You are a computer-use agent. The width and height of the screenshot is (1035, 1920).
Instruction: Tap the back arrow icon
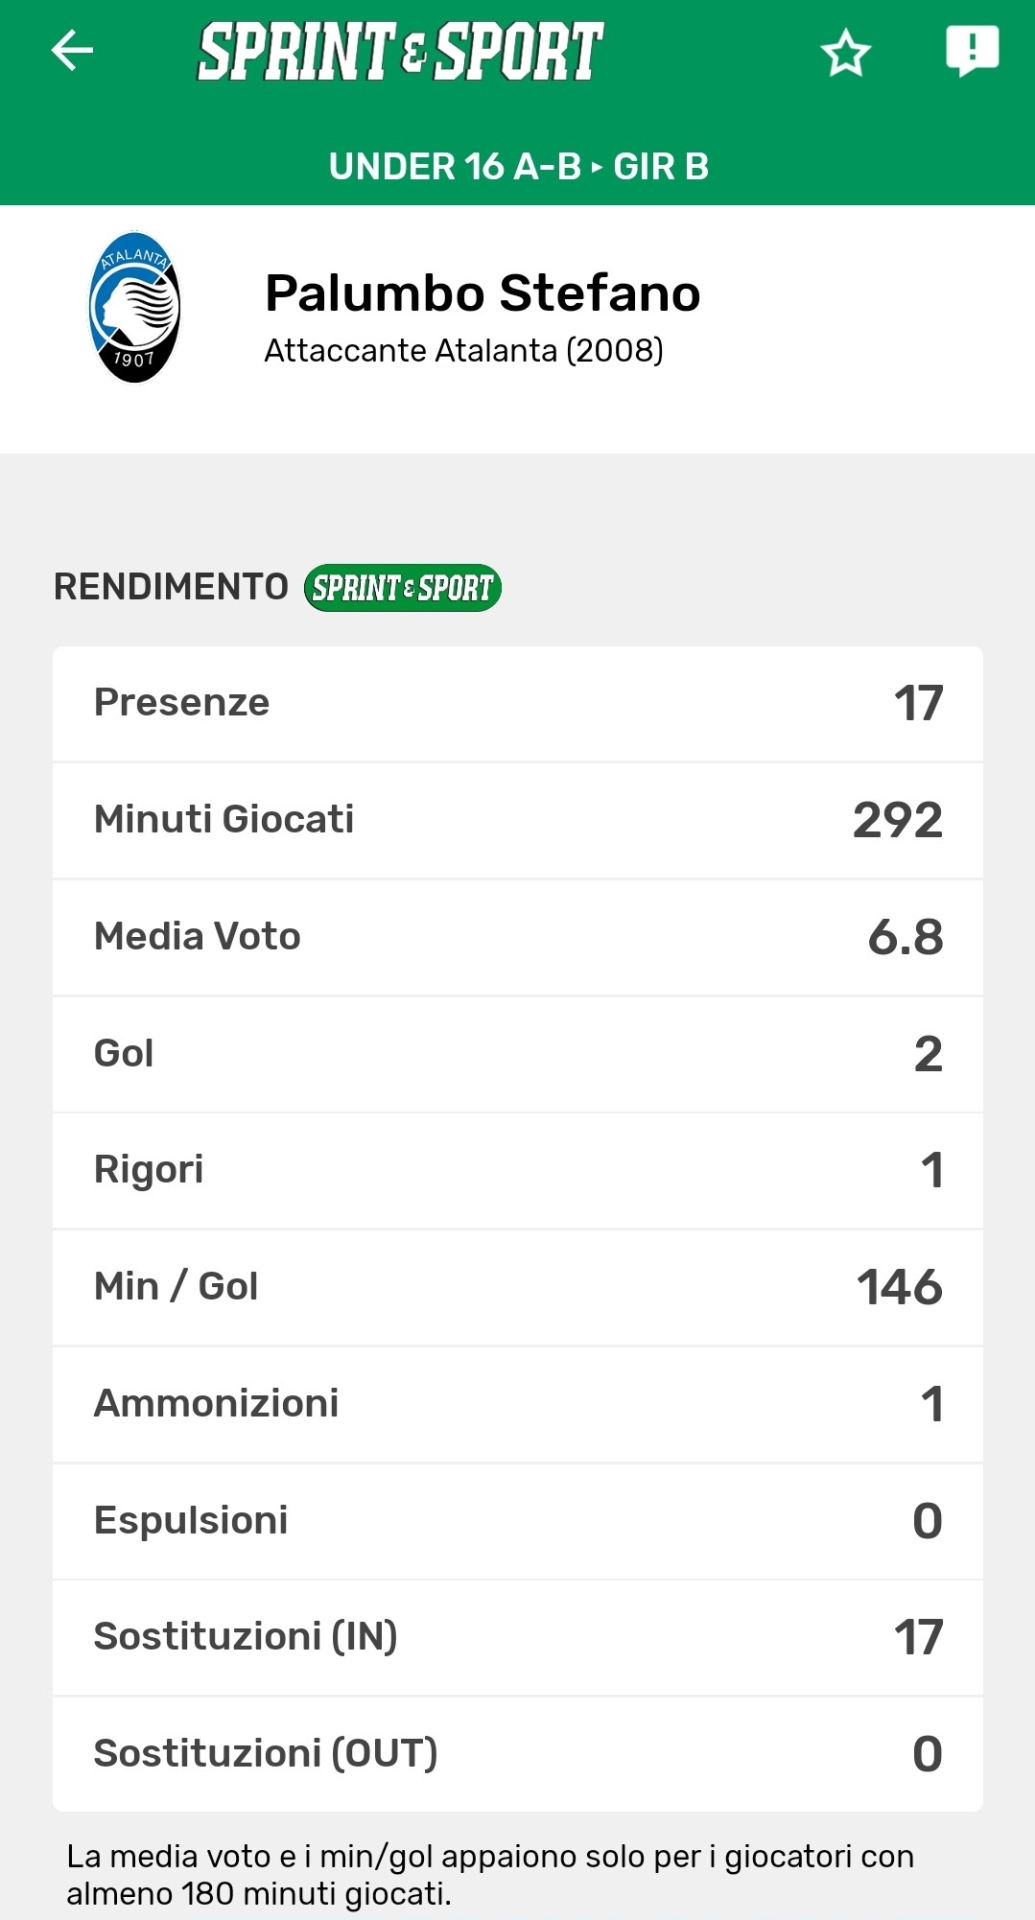coord(72,50)
